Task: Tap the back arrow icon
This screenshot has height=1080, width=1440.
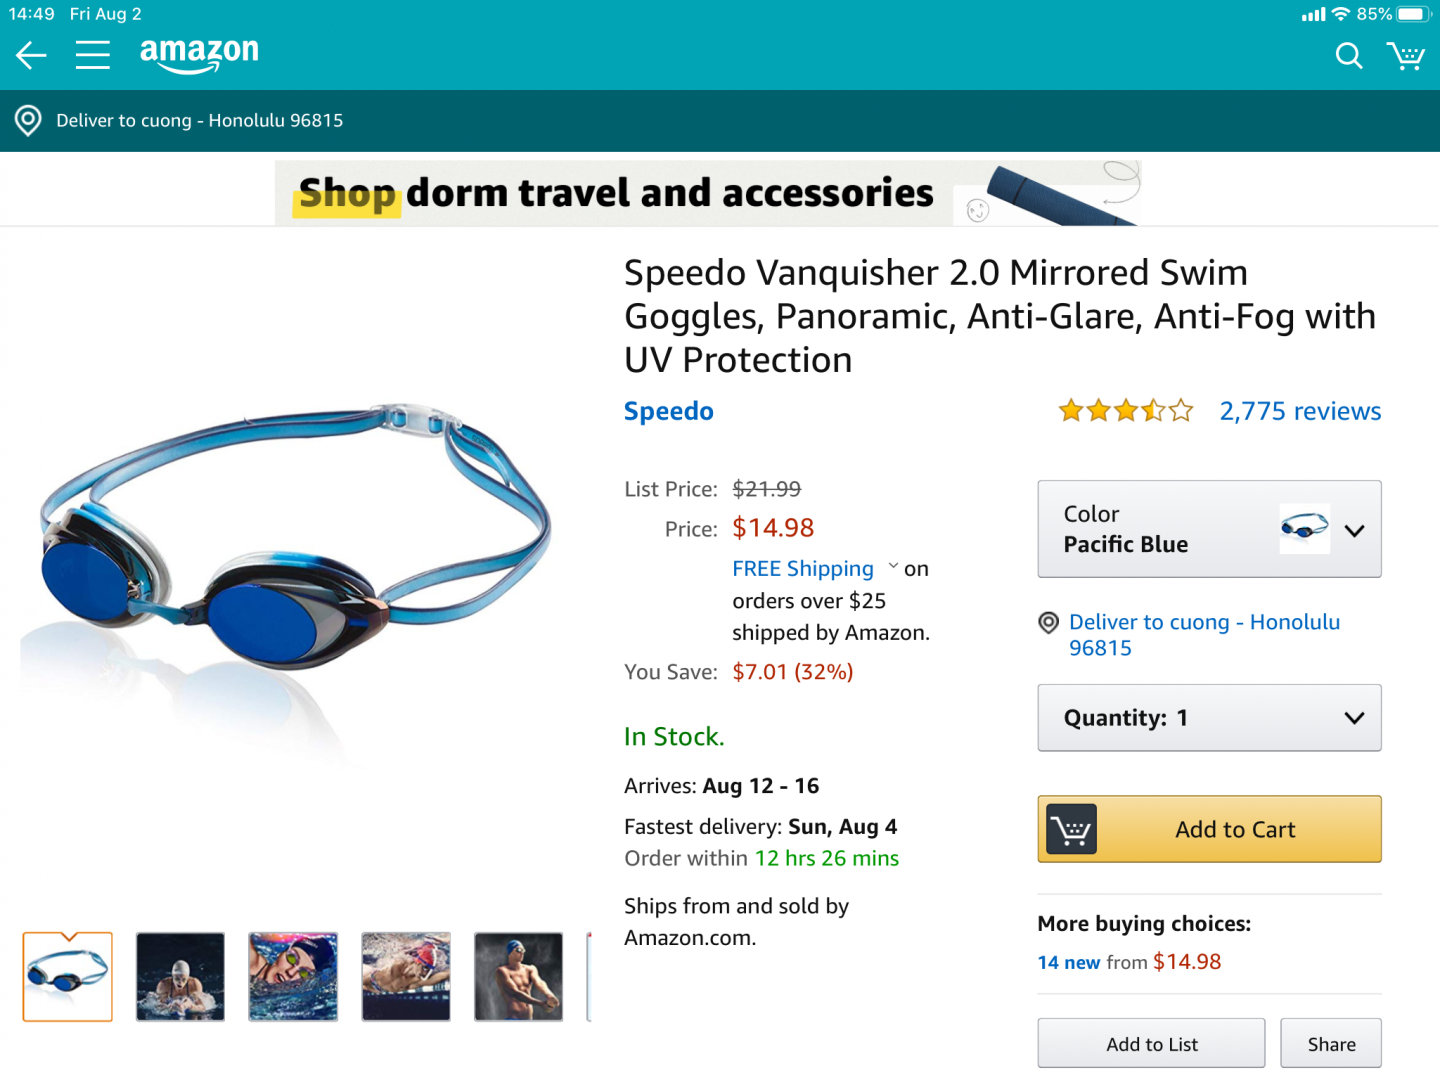Action: pos(32,55)
